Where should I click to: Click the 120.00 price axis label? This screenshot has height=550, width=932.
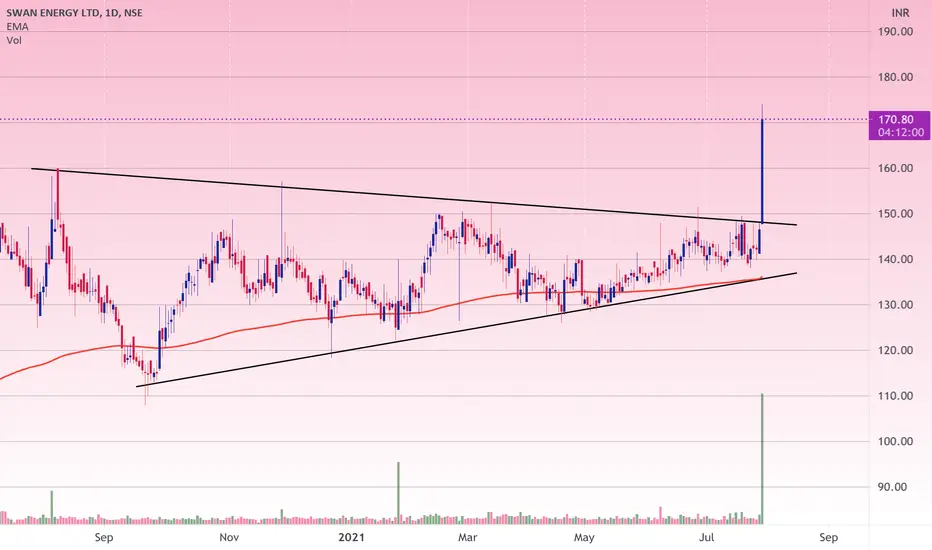click(x=896, y=350)
